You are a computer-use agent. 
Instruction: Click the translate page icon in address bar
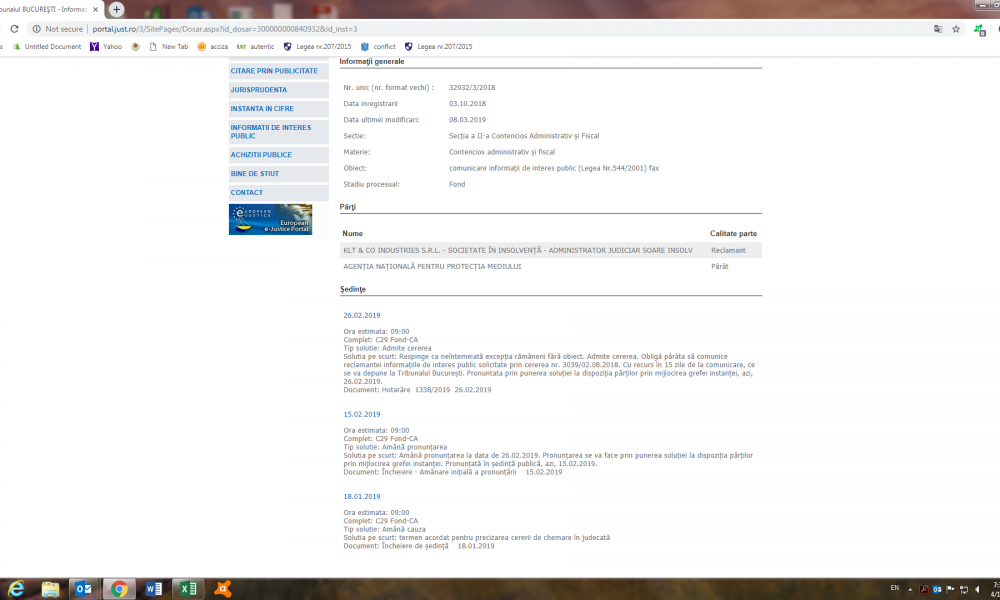pyautogui.click(x=938, y=29)
